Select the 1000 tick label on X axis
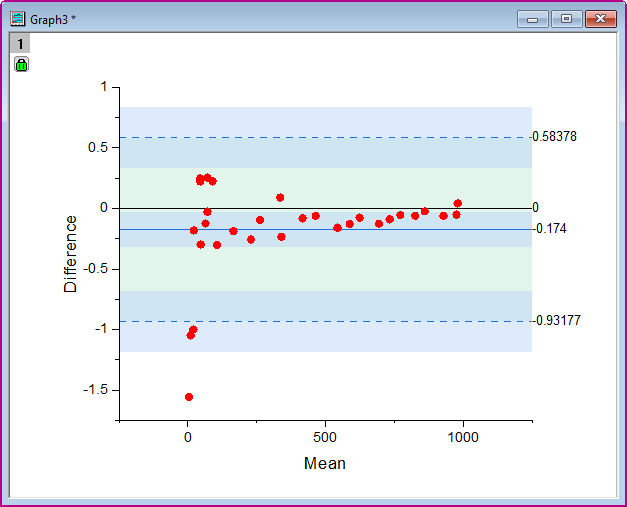The image size is (627, 507). click(463, 437)
